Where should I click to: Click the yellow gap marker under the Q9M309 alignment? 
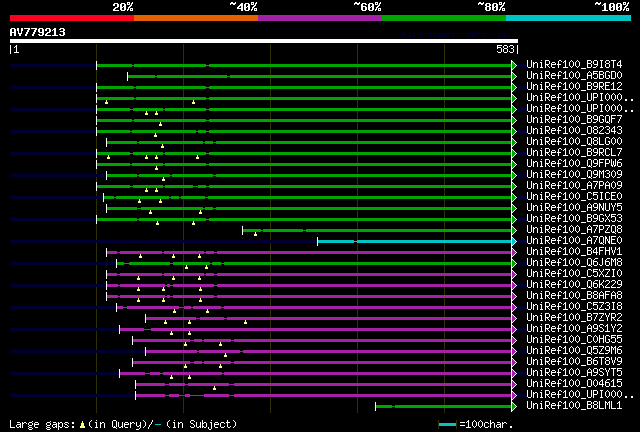(163, 179)
